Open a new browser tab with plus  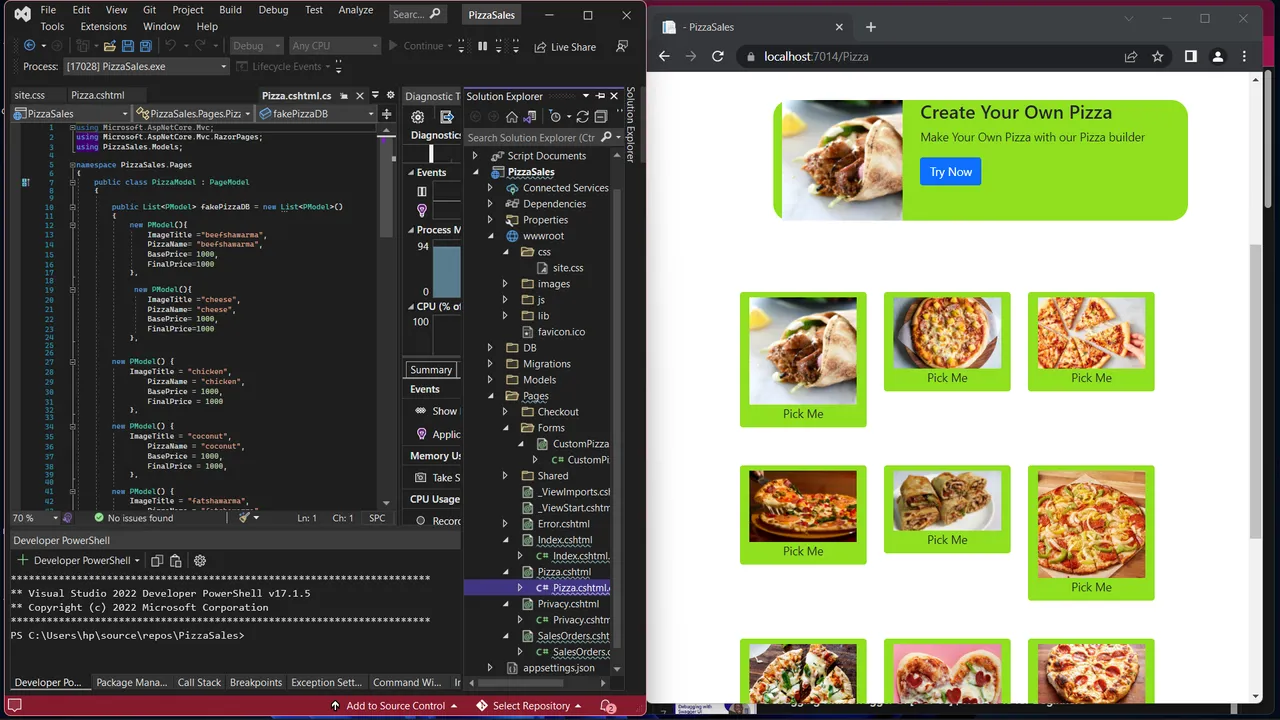870,27
